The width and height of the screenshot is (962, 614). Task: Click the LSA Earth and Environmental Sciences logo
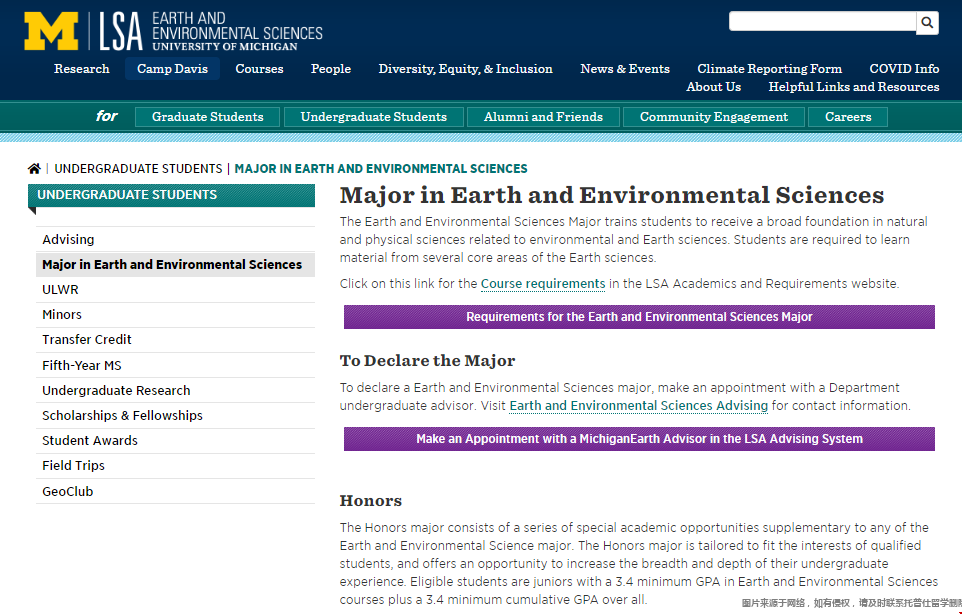pos(211,31)
